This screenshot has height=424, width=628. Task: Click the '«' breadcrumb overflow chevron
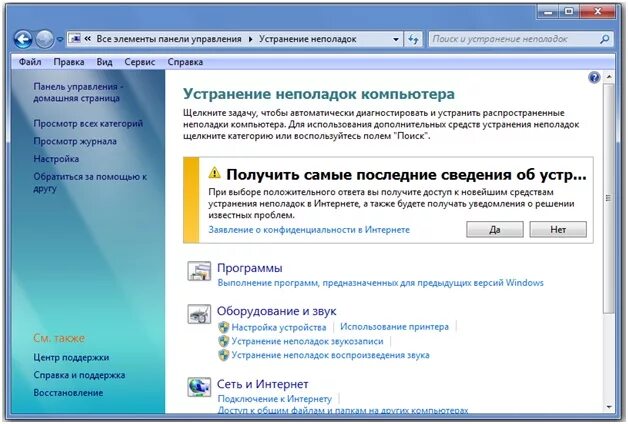pos(88,39)
